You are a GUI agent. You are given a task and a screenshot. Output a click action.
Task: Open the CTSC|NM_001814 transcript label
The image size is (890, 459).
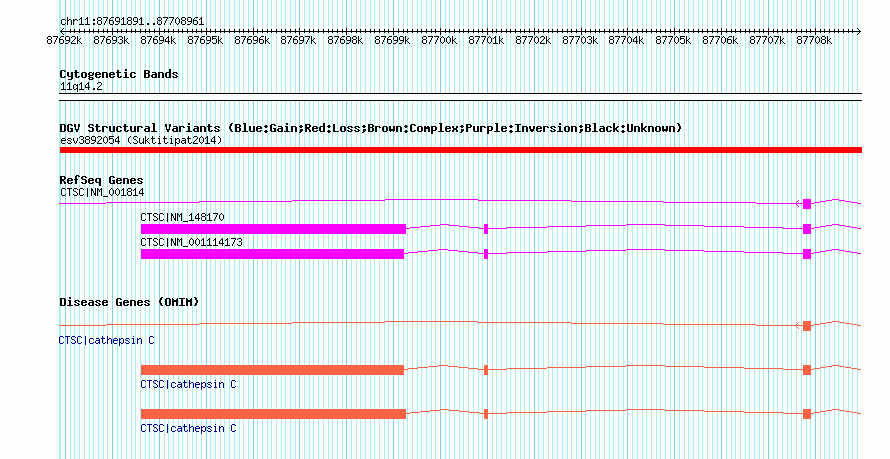coord(102,192)
